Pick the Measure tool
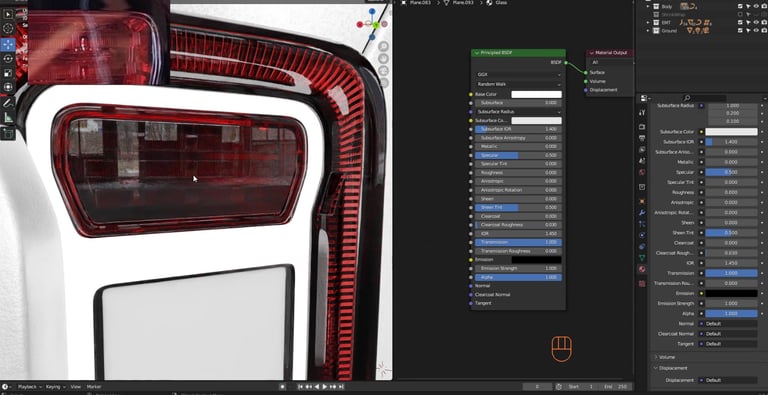The width and height of the screenshot is (768, 395). pos(8,118)
